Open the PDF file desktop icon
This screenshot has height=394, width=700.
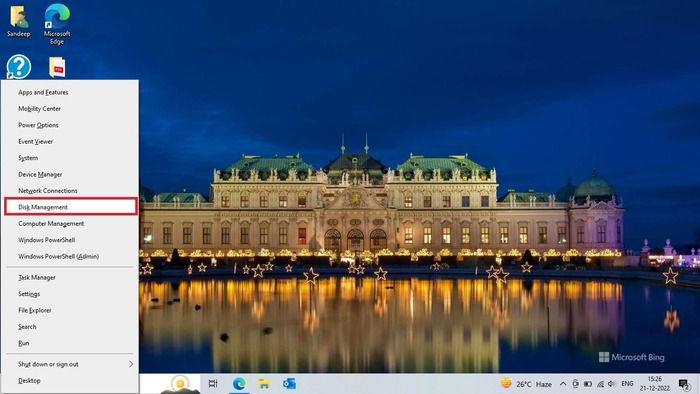coord(57,67)
